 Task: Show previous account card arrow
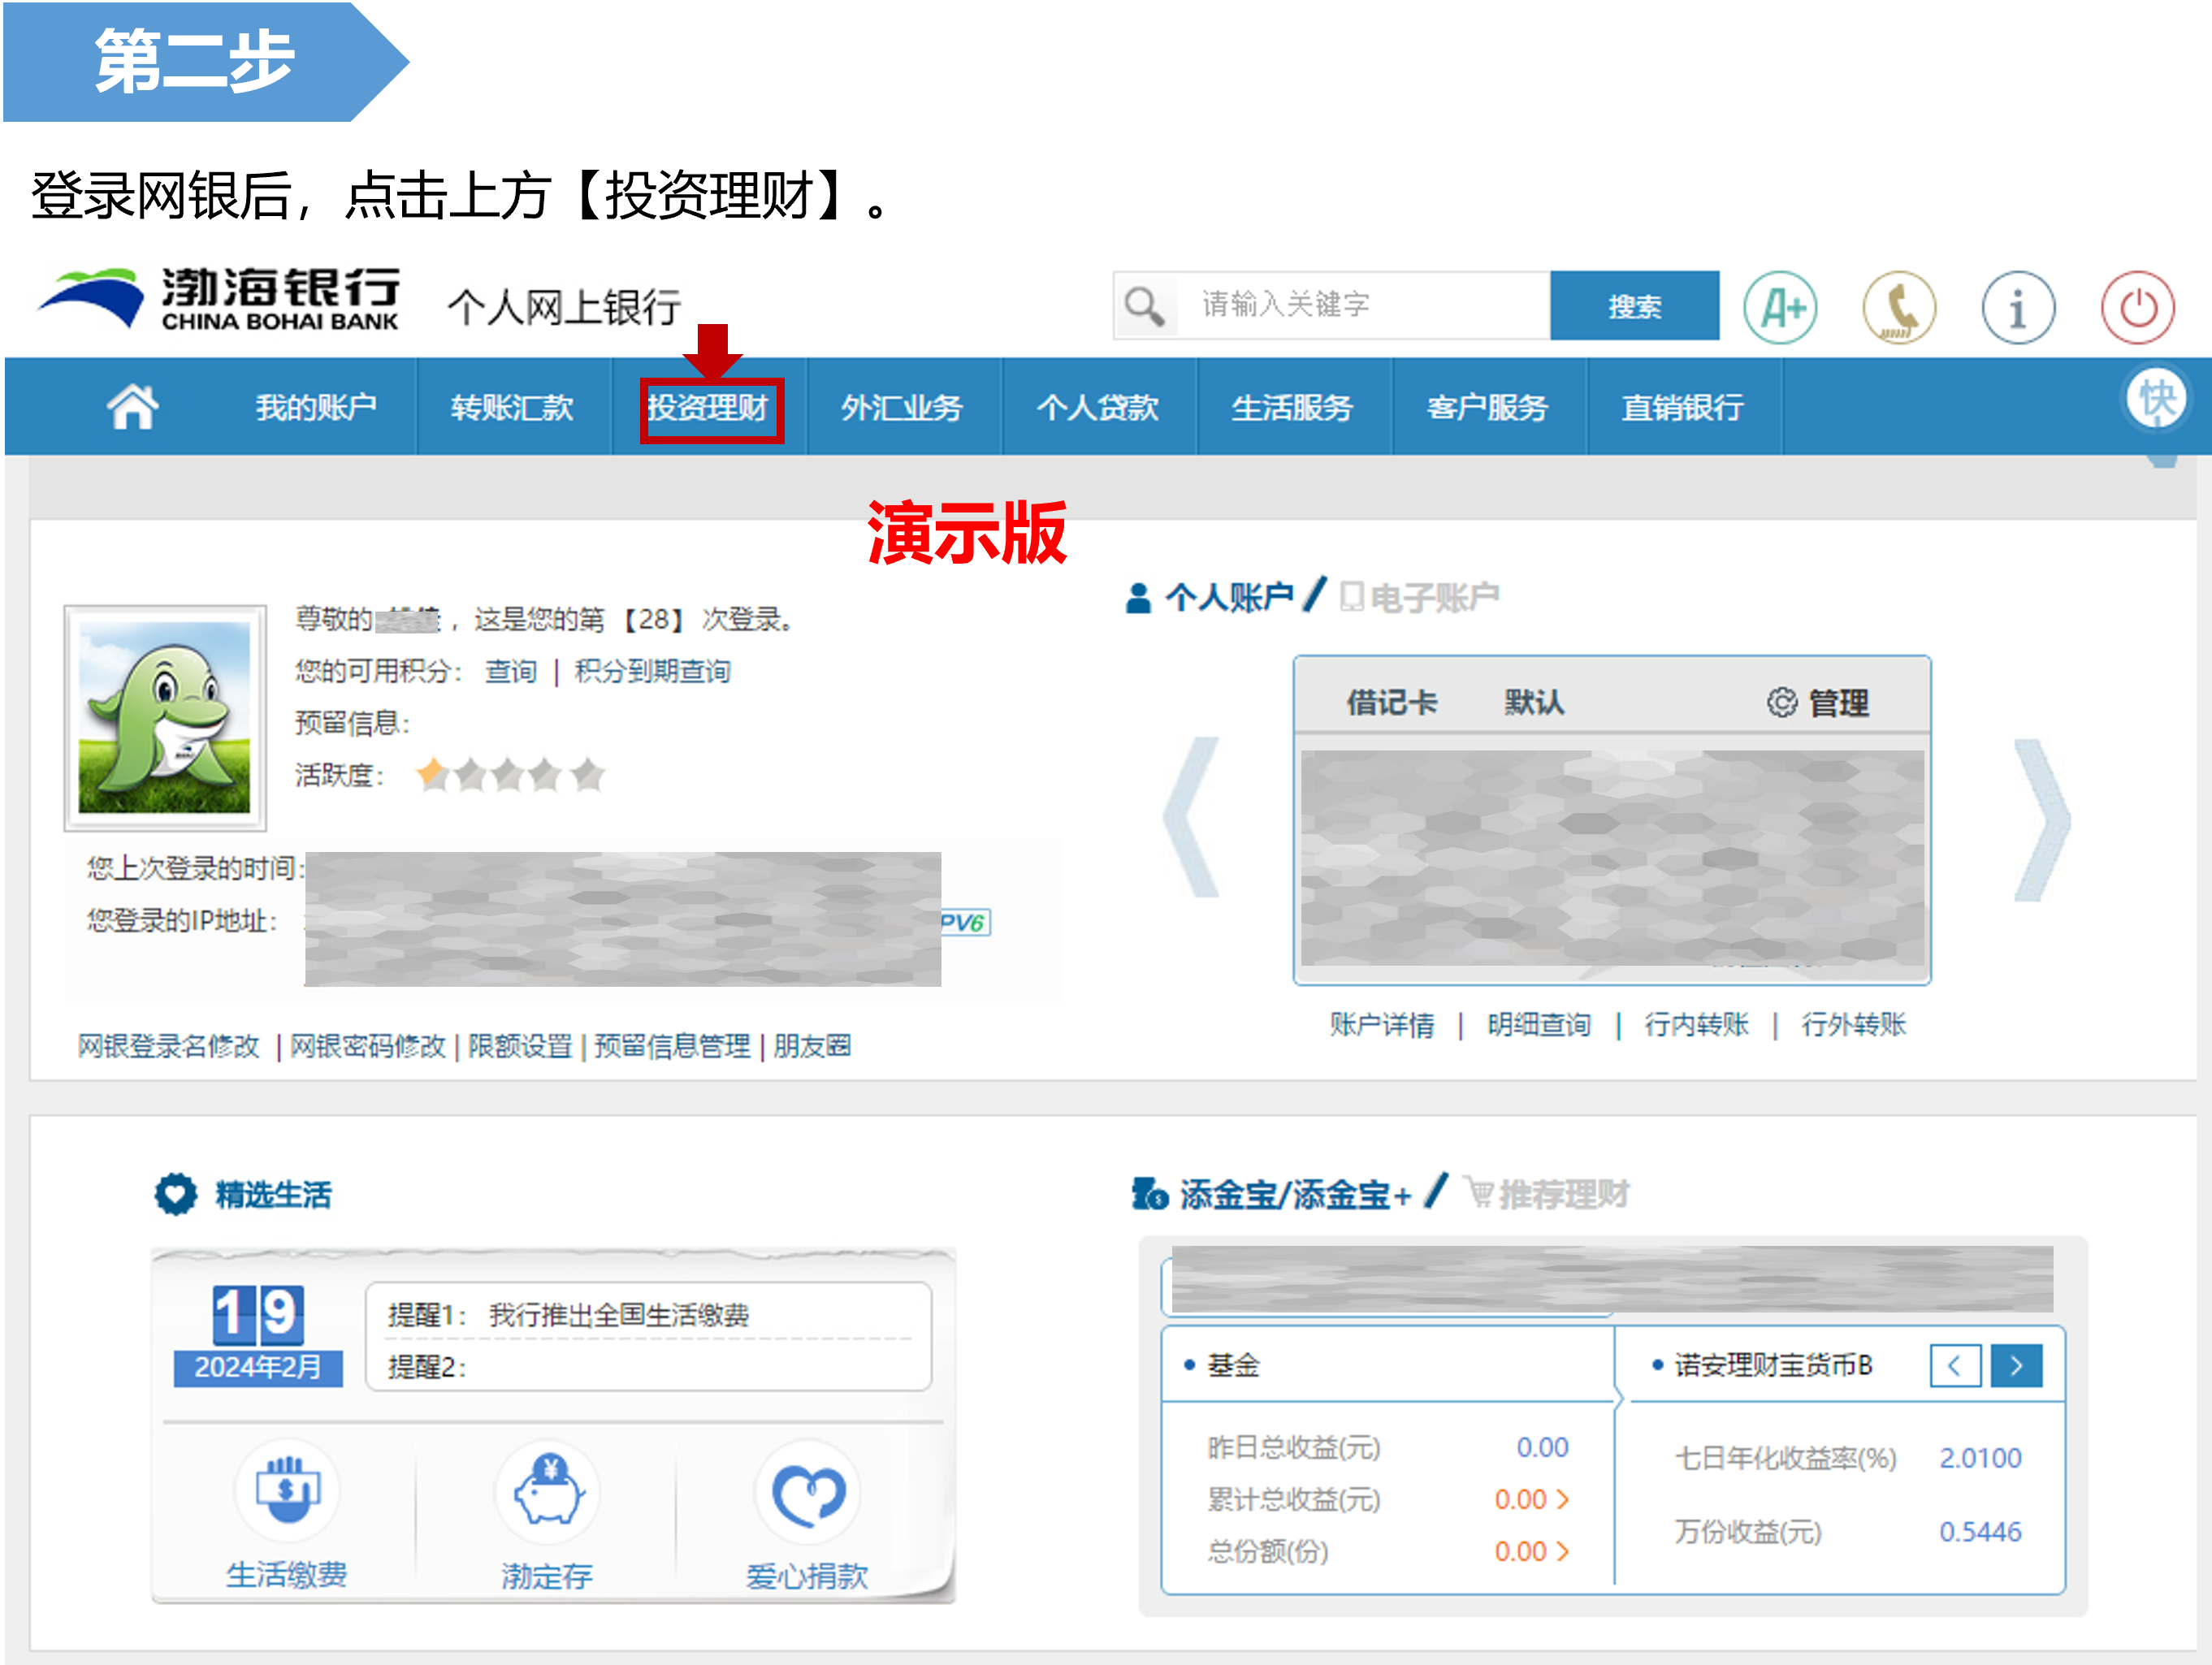[x=1192, y=818]
